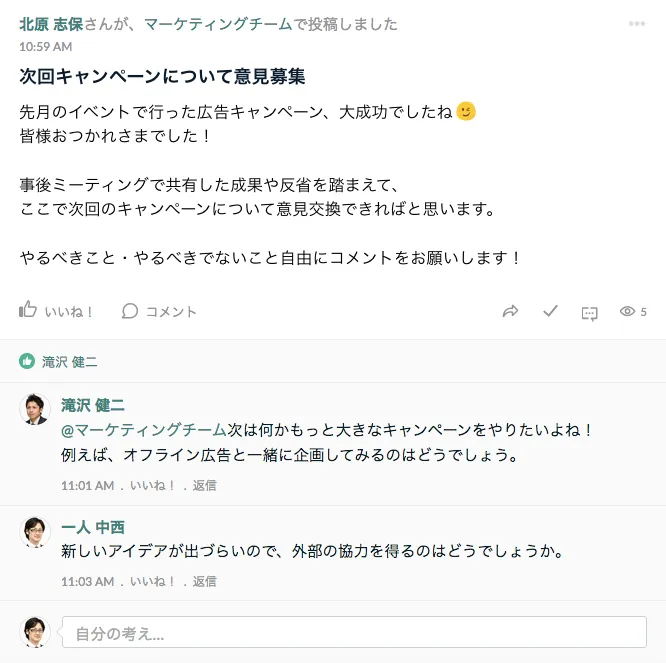Click 滝沢 健二's comment avatar
The width and height of the screenshot is (666, 663).
[36, 409]
